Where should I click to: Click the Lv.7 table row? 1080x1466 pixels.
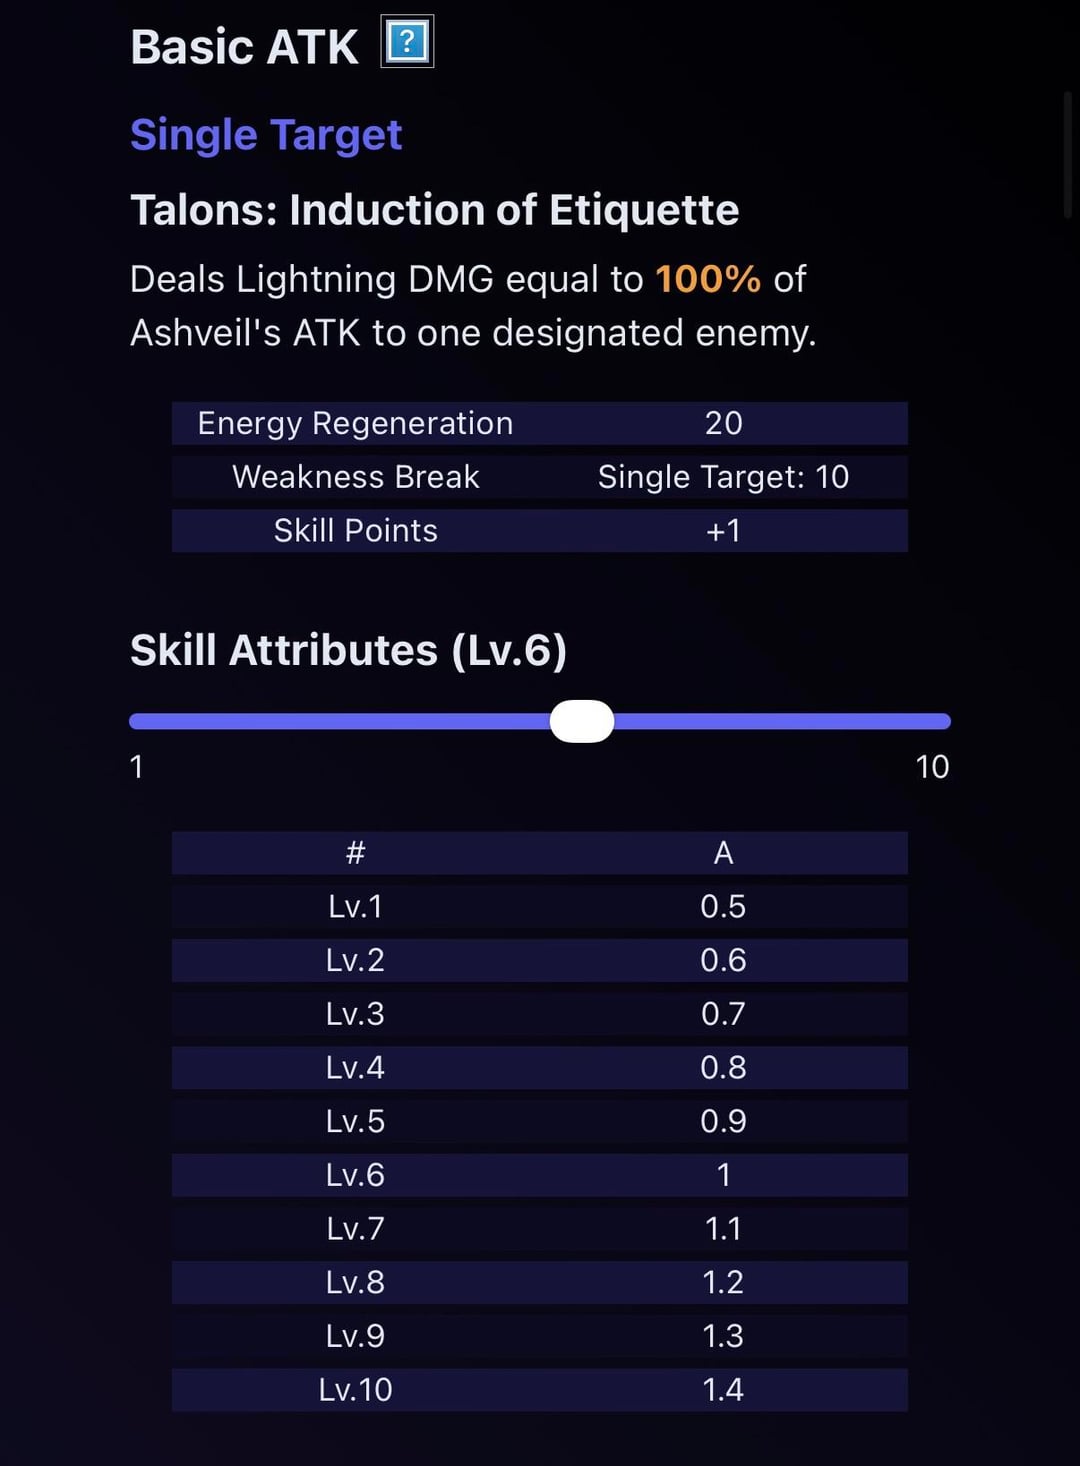click(539, 1229)
